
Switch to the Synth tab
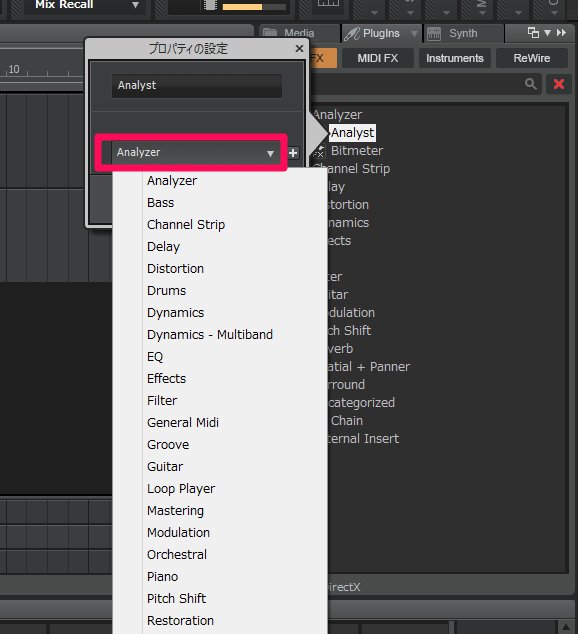(x=463, y=34)
